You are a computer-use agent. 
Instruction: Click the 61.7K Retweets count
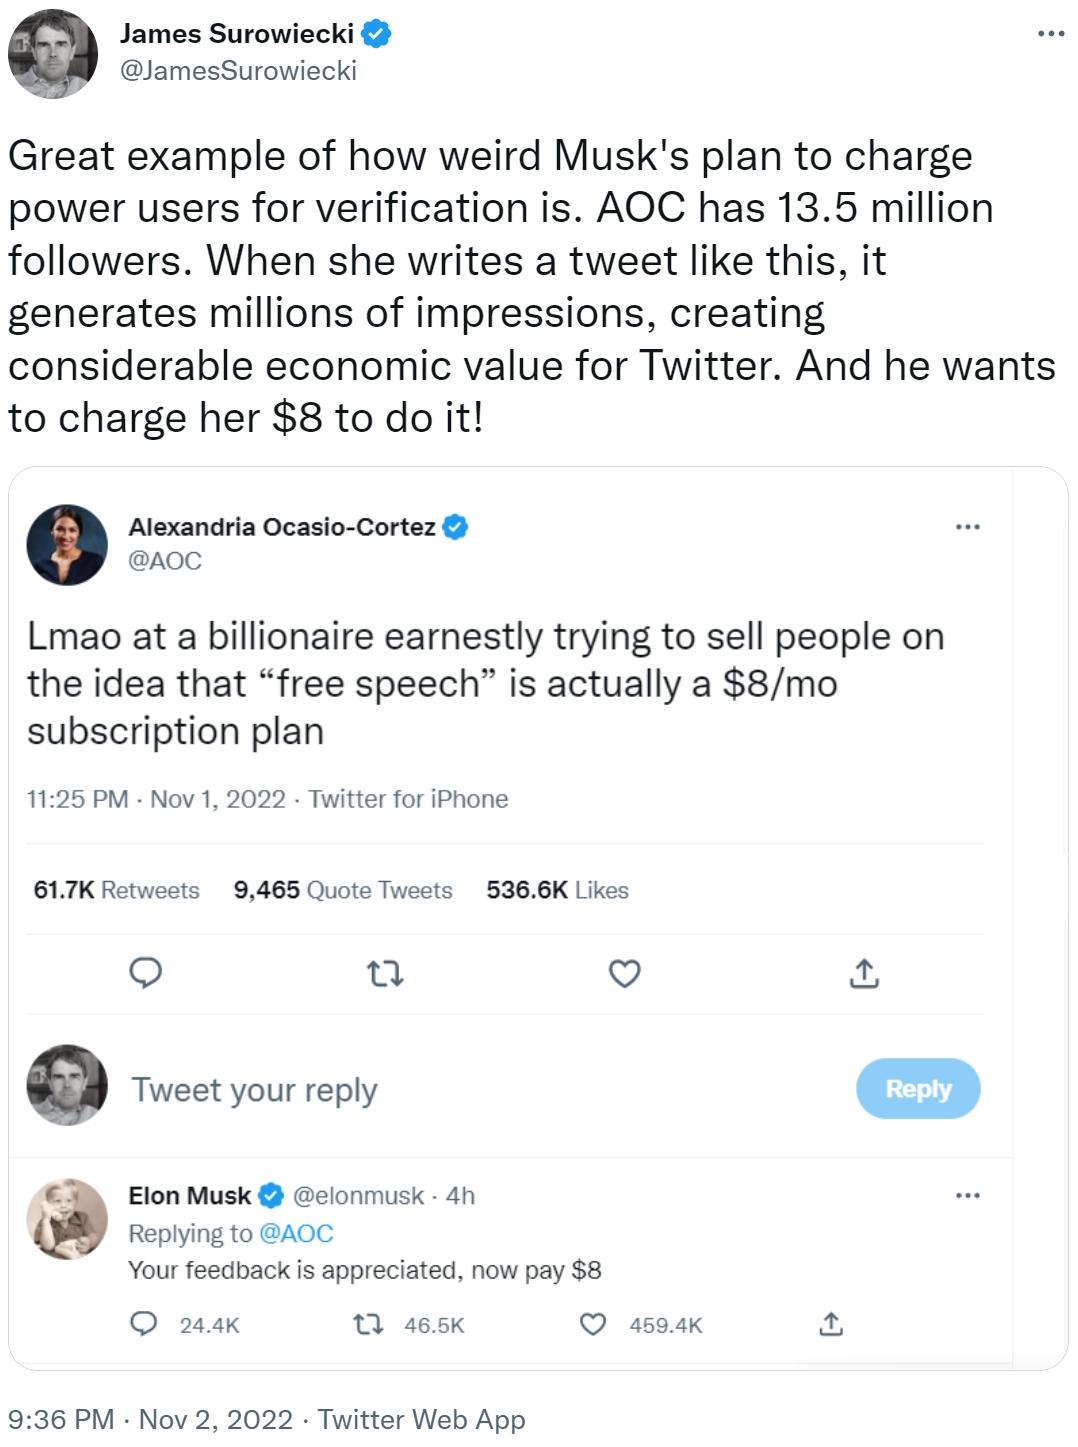tap(115, 889)
